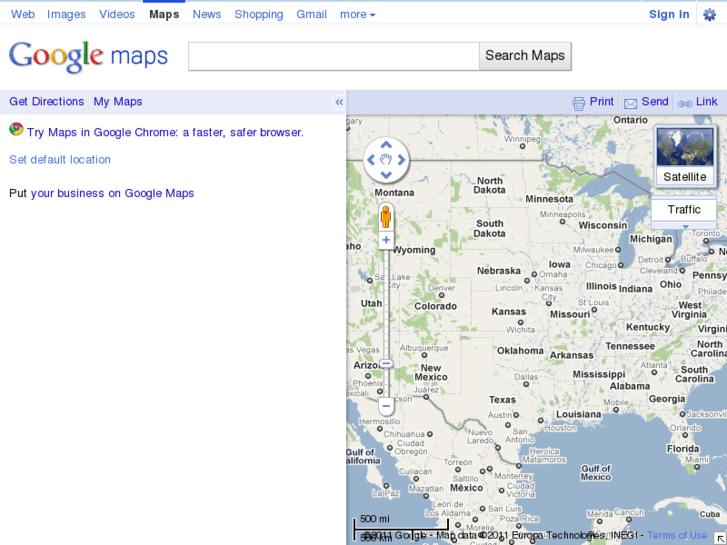Click the Chicago city marker
Viewport: 727px width, 545px height.
point(620,265)
